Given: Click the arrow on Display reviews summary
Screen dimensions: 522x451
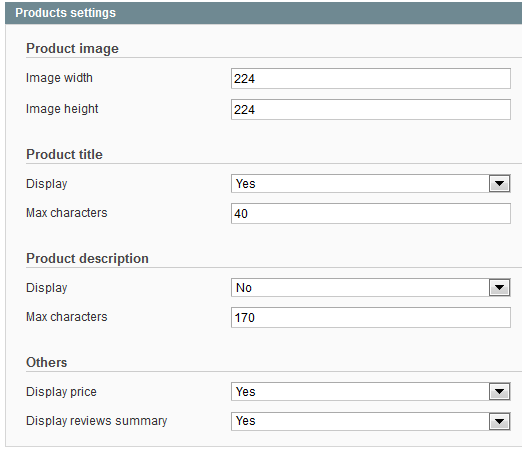Looking at the screenshot, I should tap(499, 421).
